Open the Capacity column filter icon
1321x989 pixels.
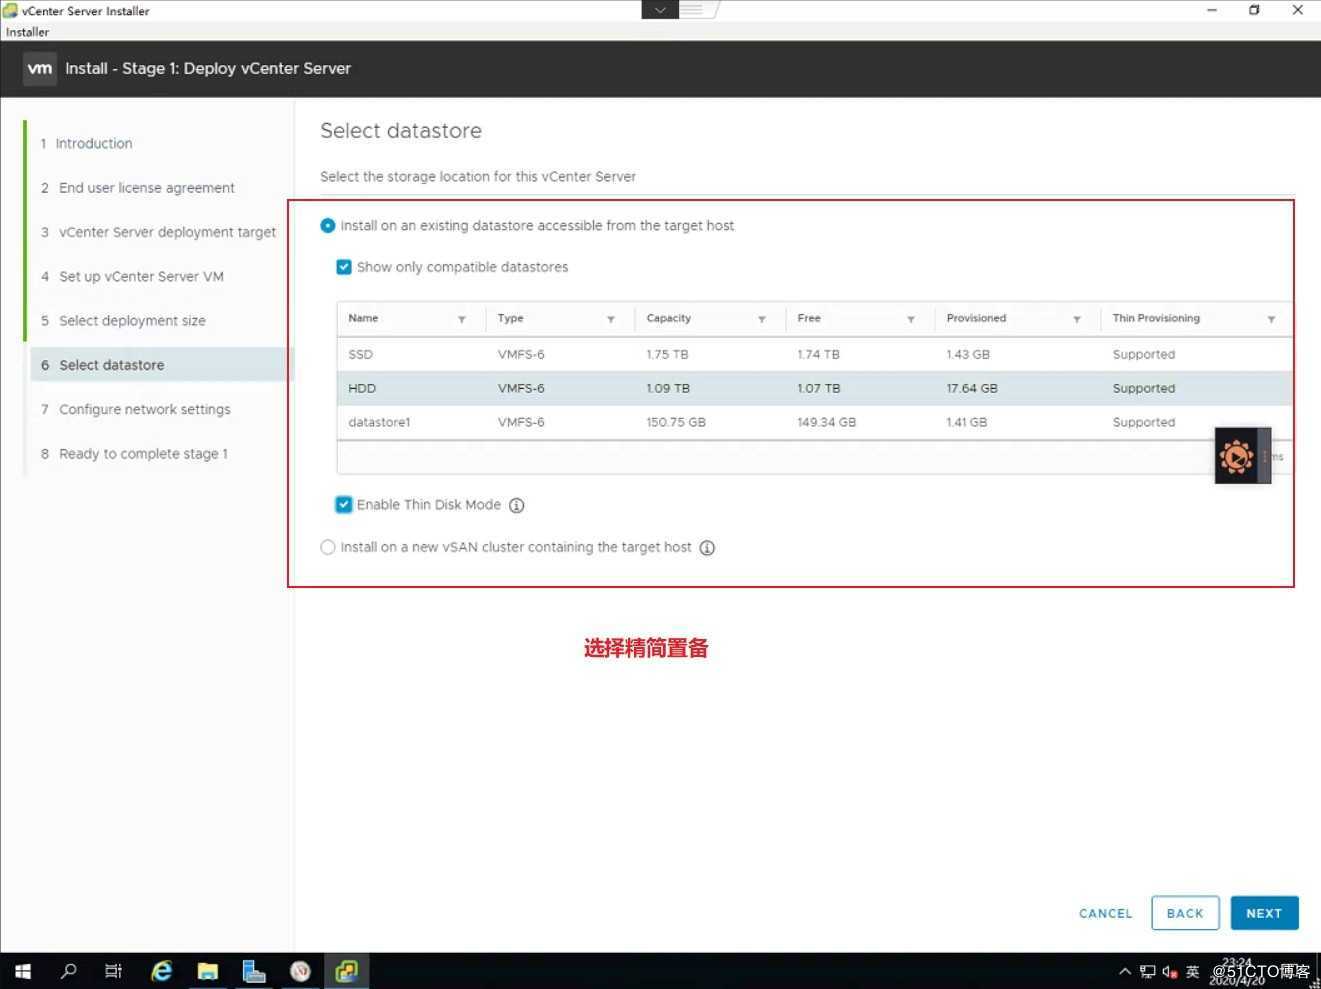762,320
